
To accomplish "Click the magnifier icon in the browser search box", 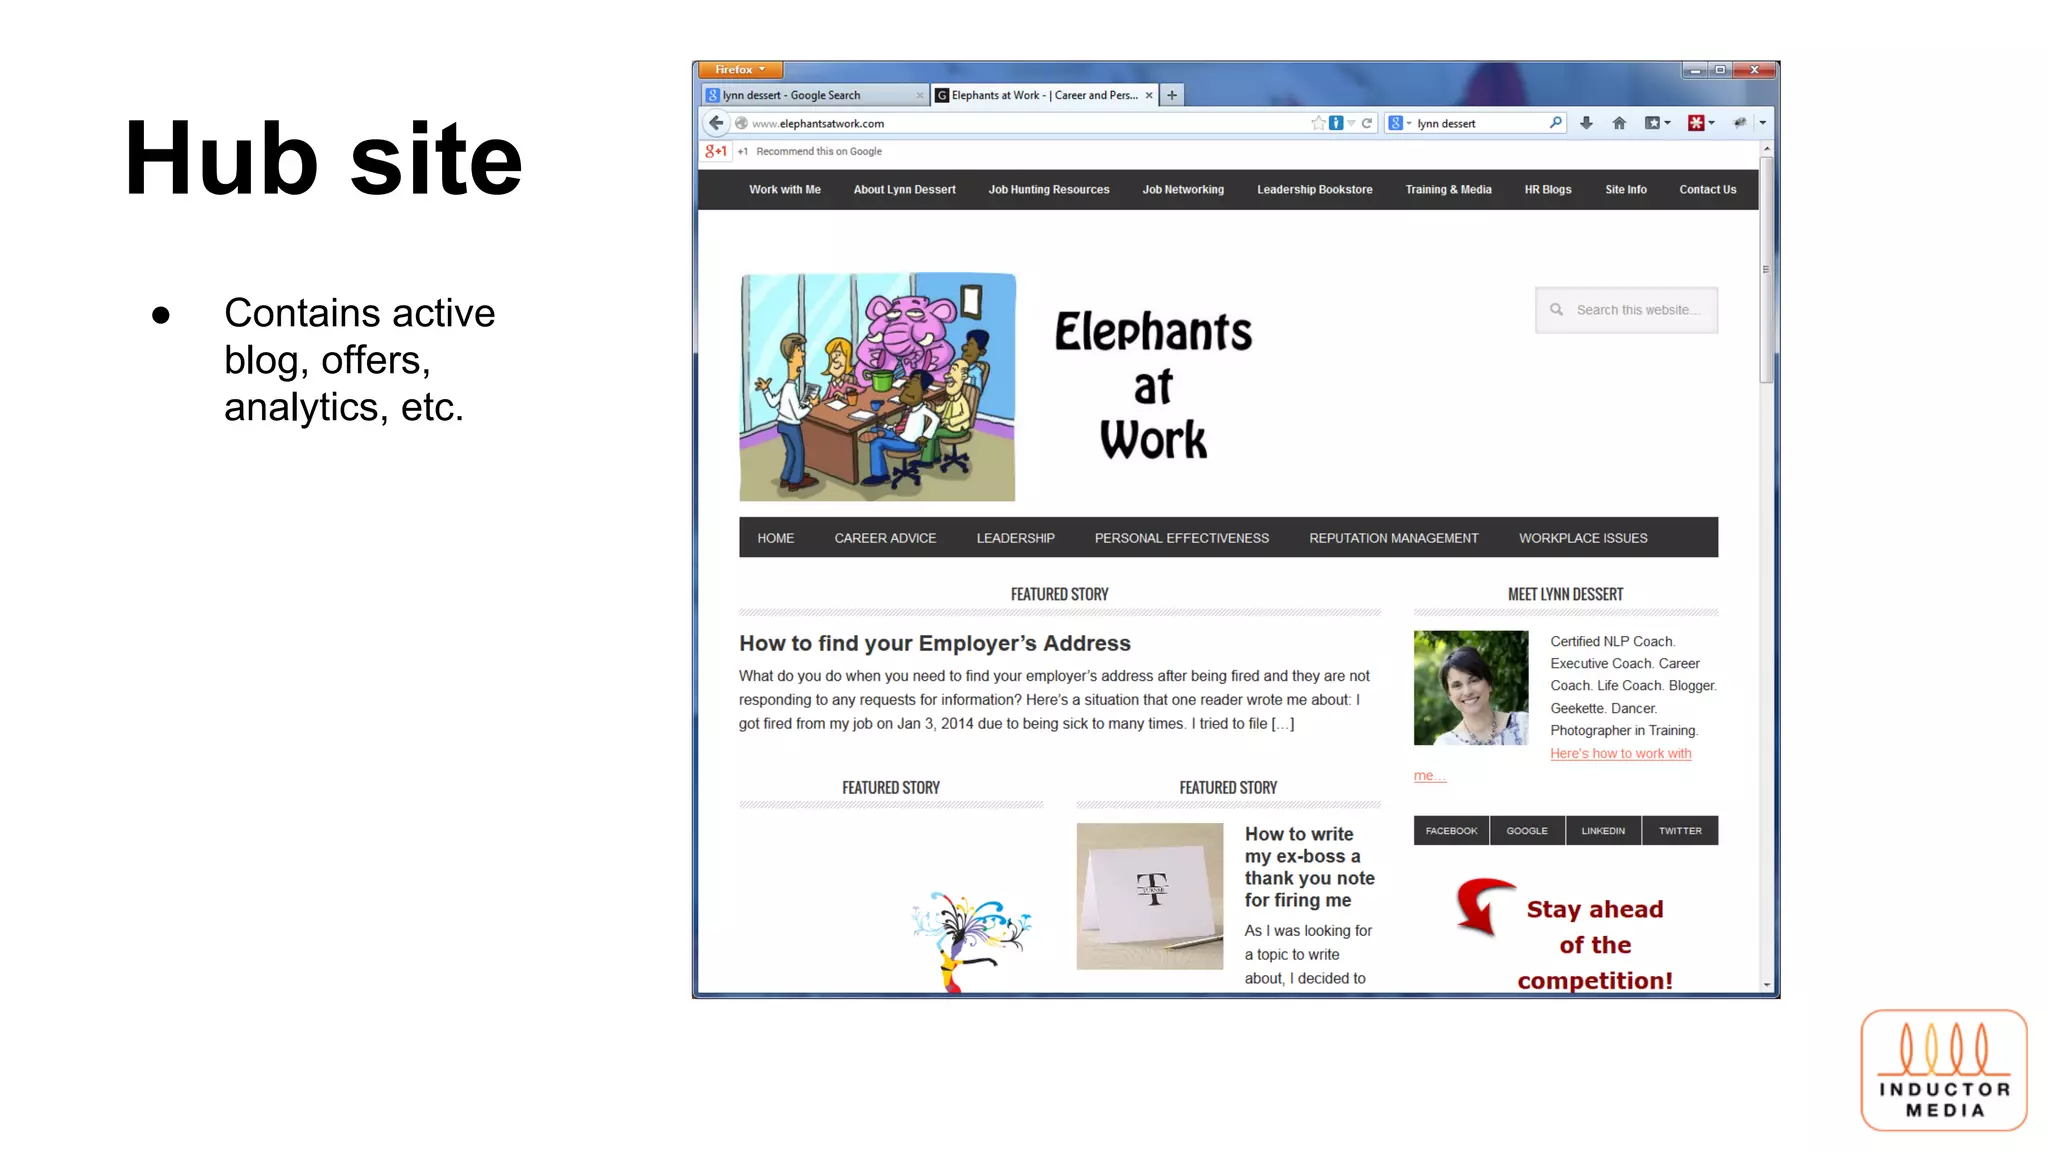I will 1555,123.
